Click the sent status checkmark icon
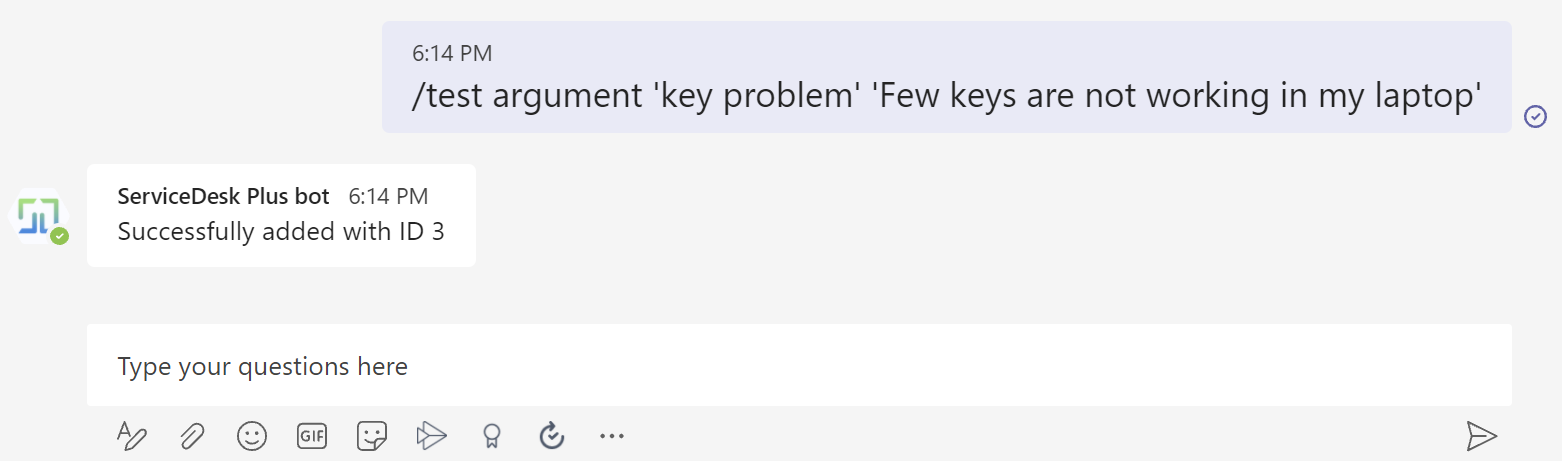1562x461 pixels. coord(1535,117)
